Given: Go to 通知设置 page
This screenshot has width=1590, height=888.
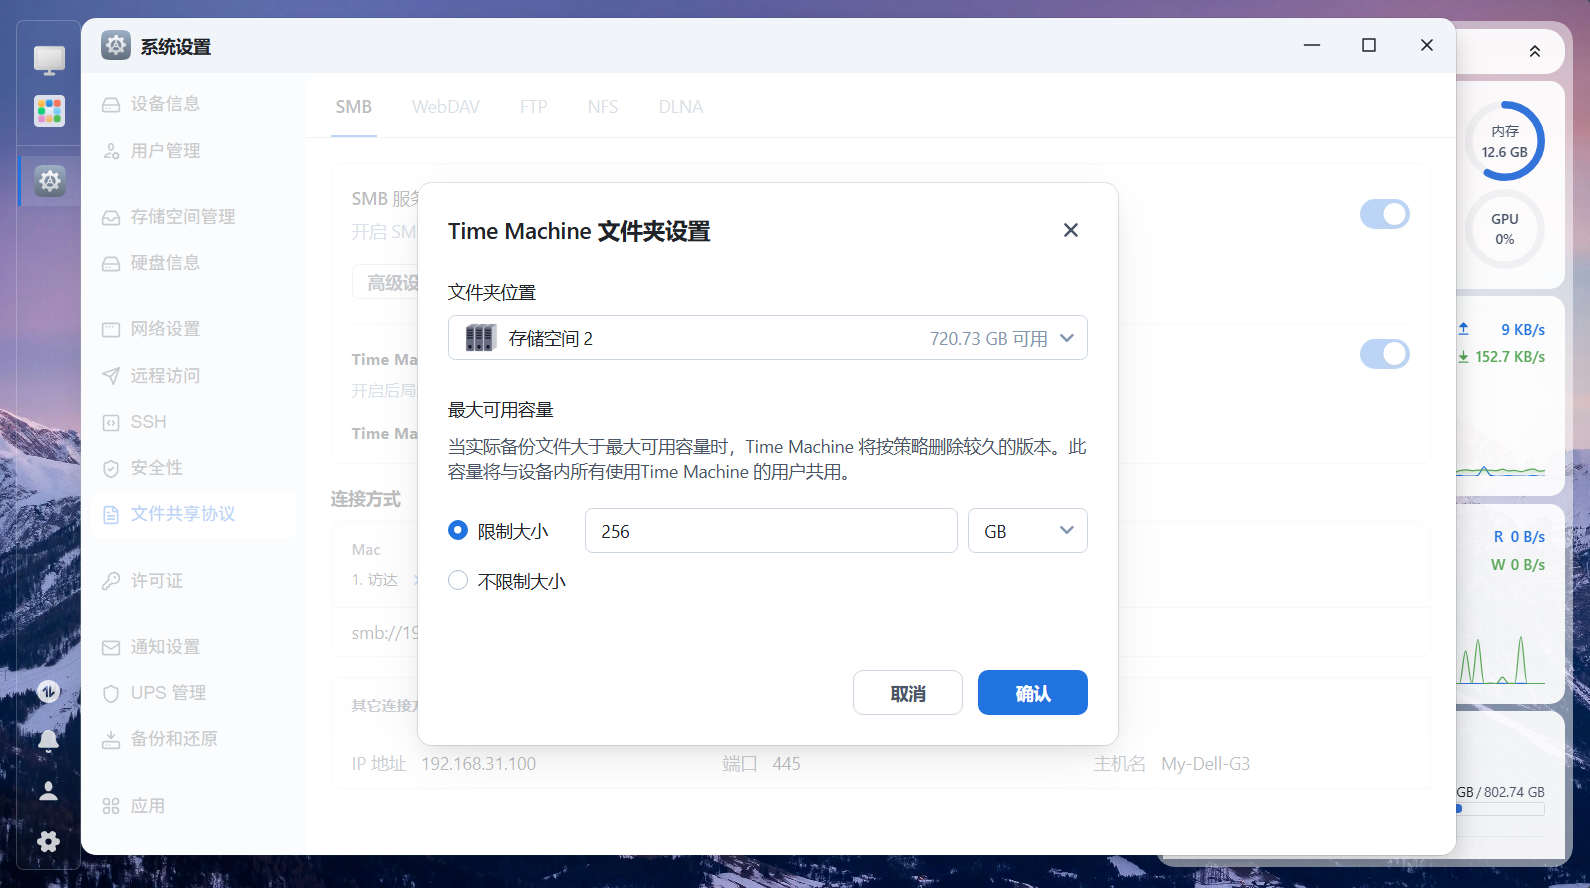Looking at the screenshot, I should point(194,647).
